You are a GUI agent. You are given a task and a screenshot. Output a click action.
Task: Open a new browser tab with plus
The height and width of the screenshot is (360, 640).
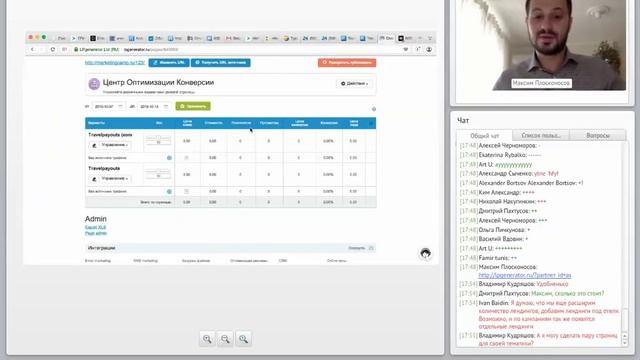(420, 38)
